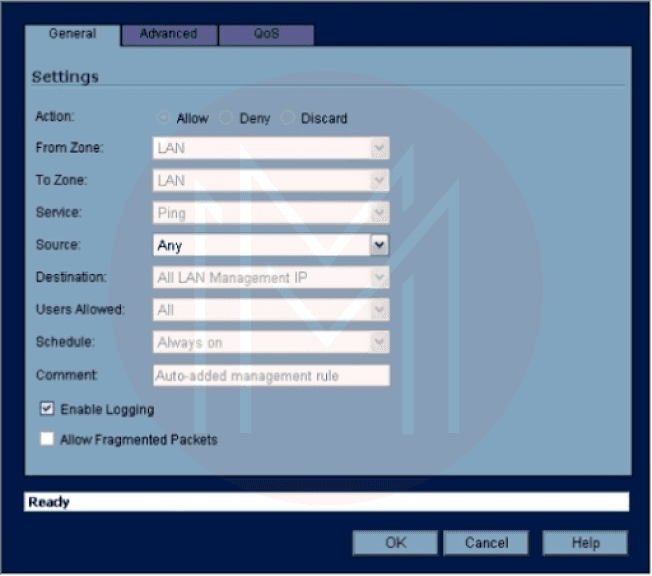Select the Discard action radio button
This screenshot has height=576, width=652.
(x=289, y=118)
